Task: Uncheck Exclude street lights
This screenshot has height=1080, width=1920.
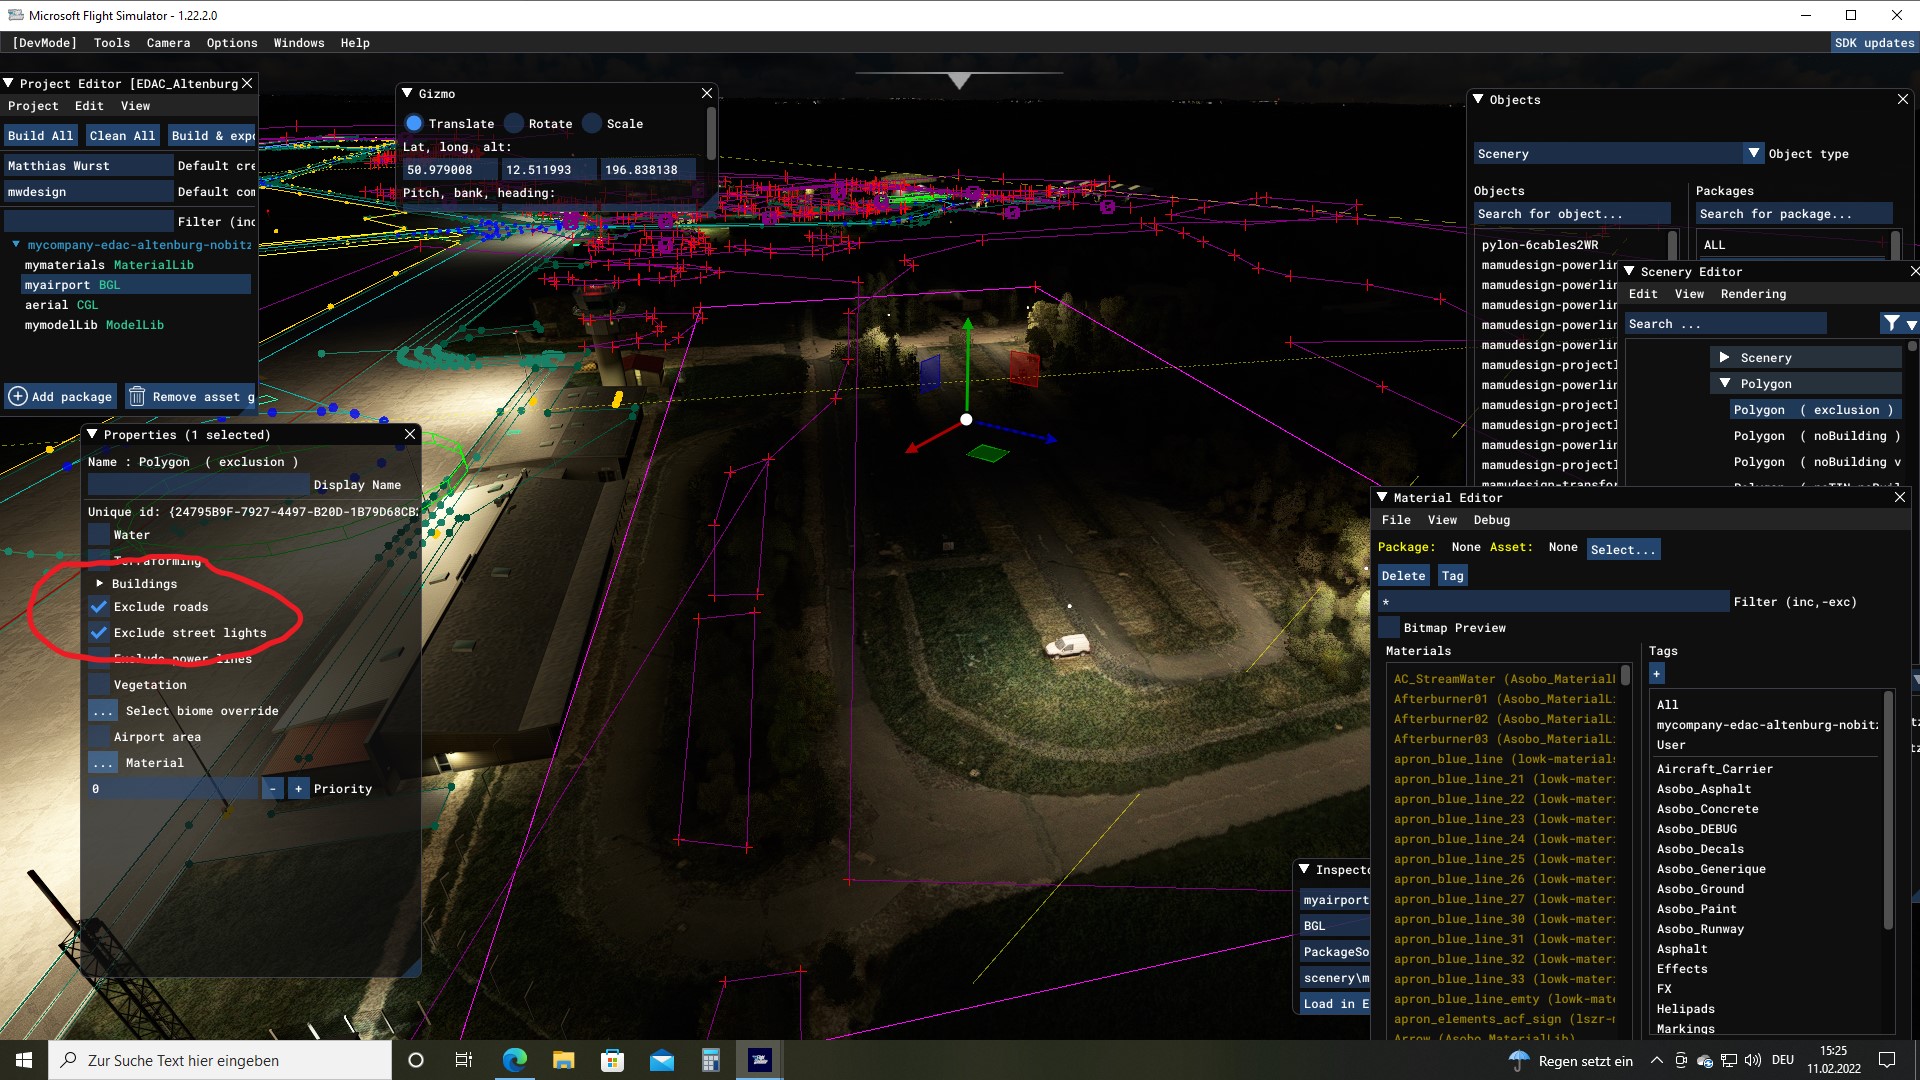Action: [x=99, y=633]
